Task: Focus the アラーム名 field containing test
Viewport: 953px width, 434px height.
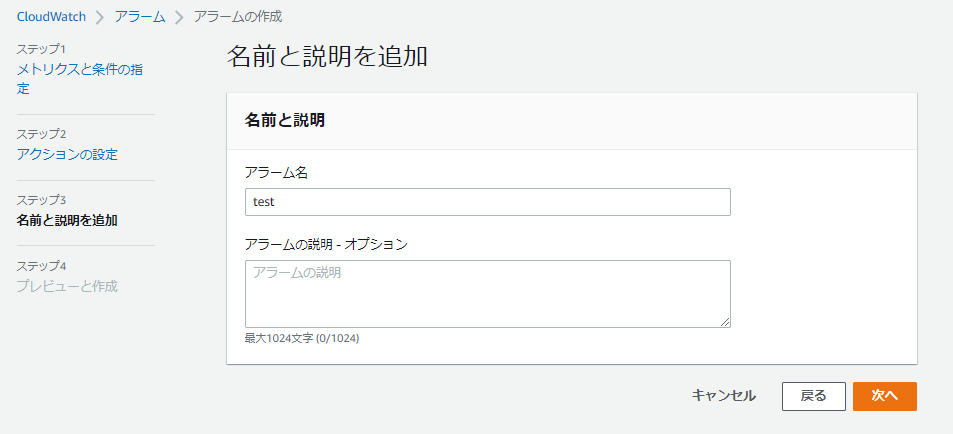Action: pyautogui.click(x=487, y=202)
